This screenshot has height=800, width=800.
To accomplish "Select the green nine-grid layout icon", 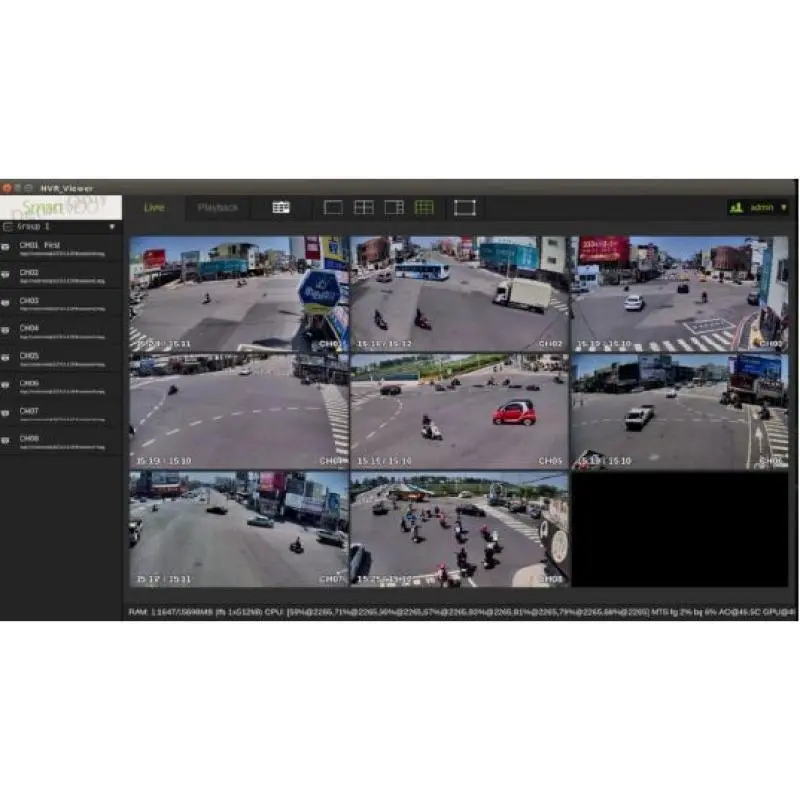I will pyautogui.click(x=424, y=207).
